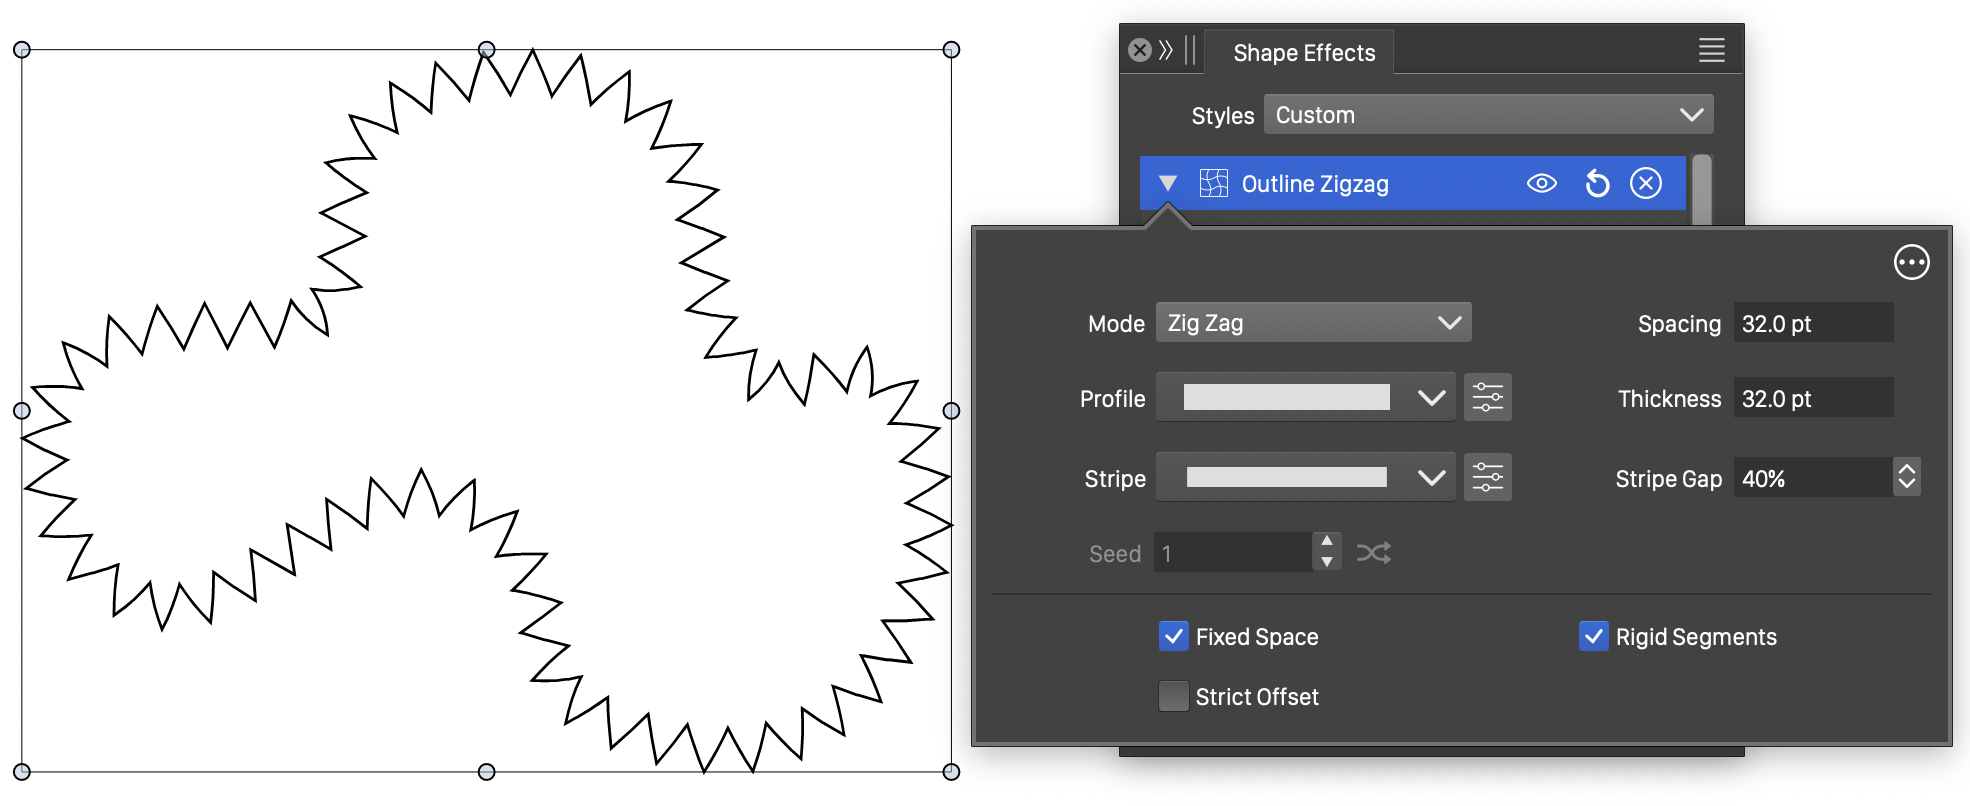
Task: Open the Styles Custom dropdown
Action: pyautogui.click(x=1487, y=115)
